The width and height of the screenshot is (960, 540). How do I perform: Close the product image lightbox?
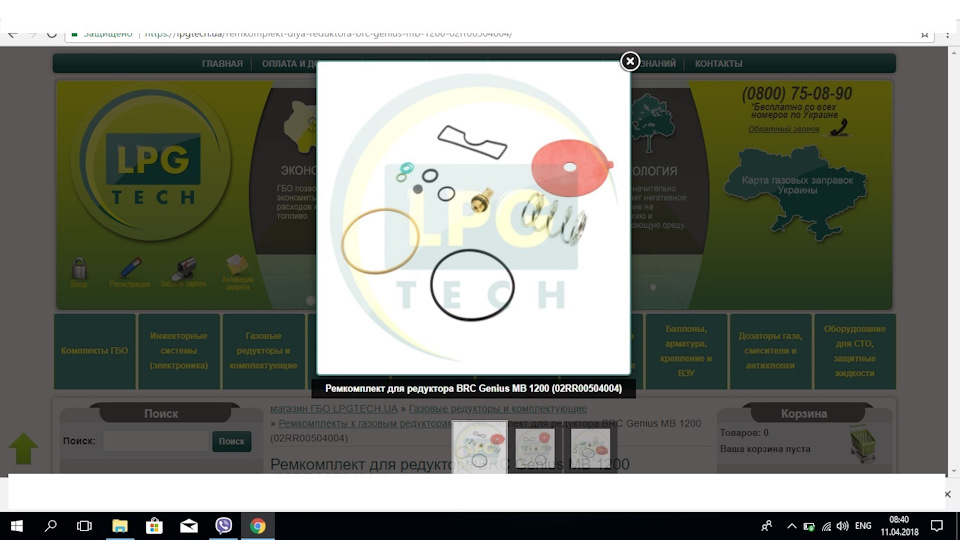629,61
